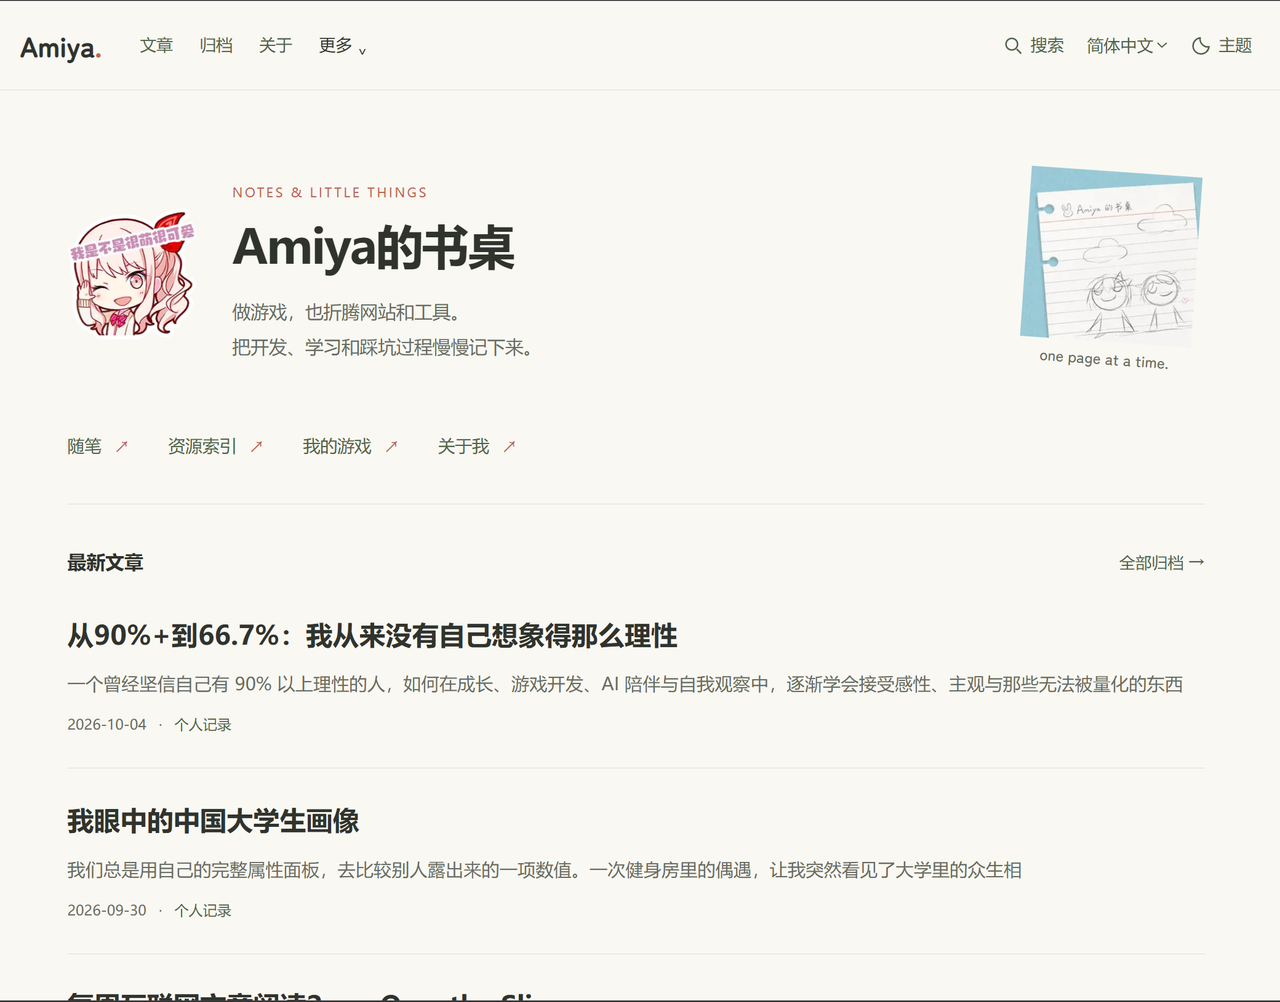The height and width of the screenshot is (1002, 1280).
Task: Click the Amiya的书桌 main heading
Action: click(373, 248)
